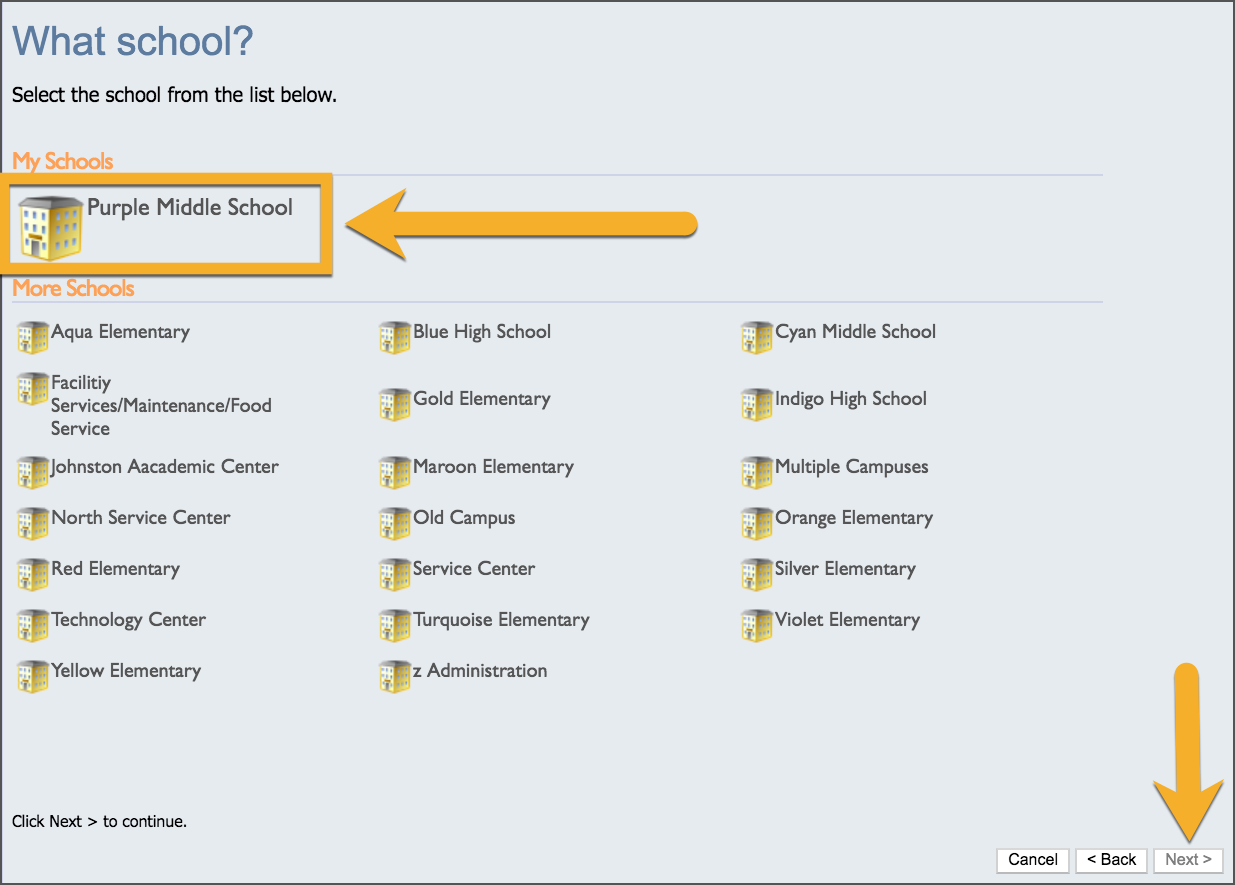Choose Technology Center text link
Screen dimensions: 1235x885
coord(129,620)
